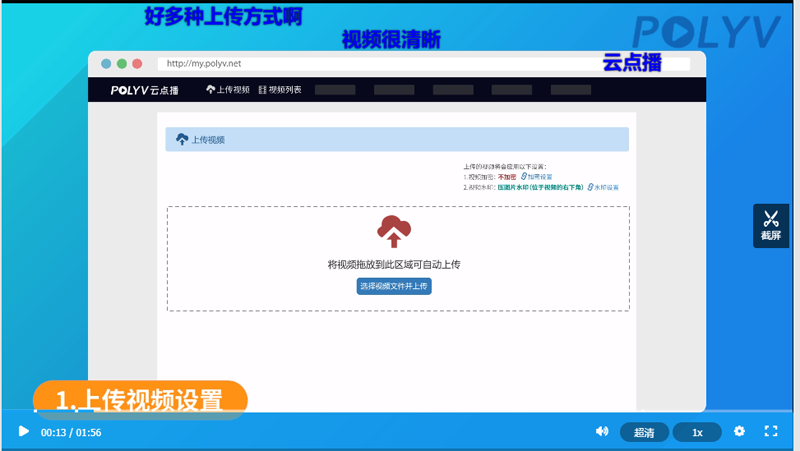The image size is (800, 451).
Task: Click the 选择视频文件并上传 button
Action: (394, 286)
